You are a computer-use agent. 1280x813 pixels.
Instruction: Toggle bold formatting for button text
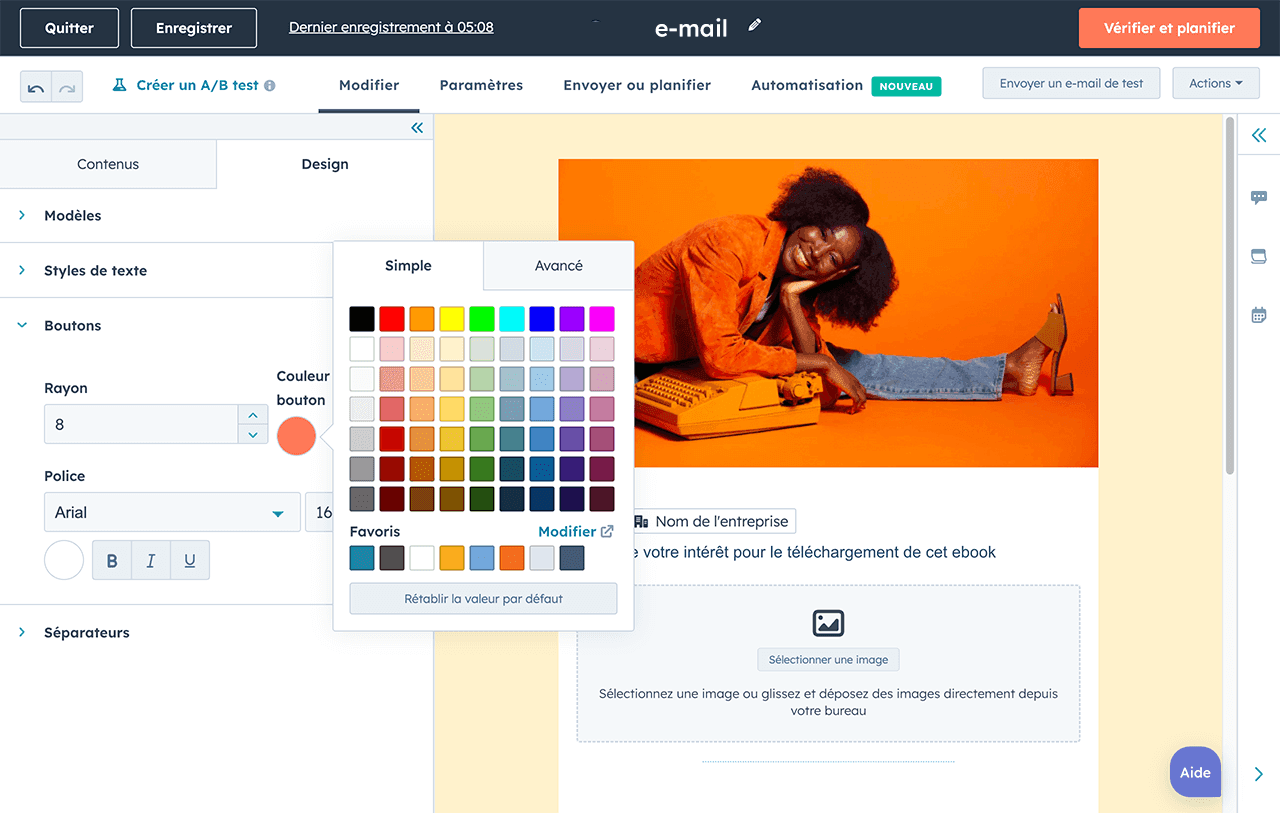click(x=111, y=560)
